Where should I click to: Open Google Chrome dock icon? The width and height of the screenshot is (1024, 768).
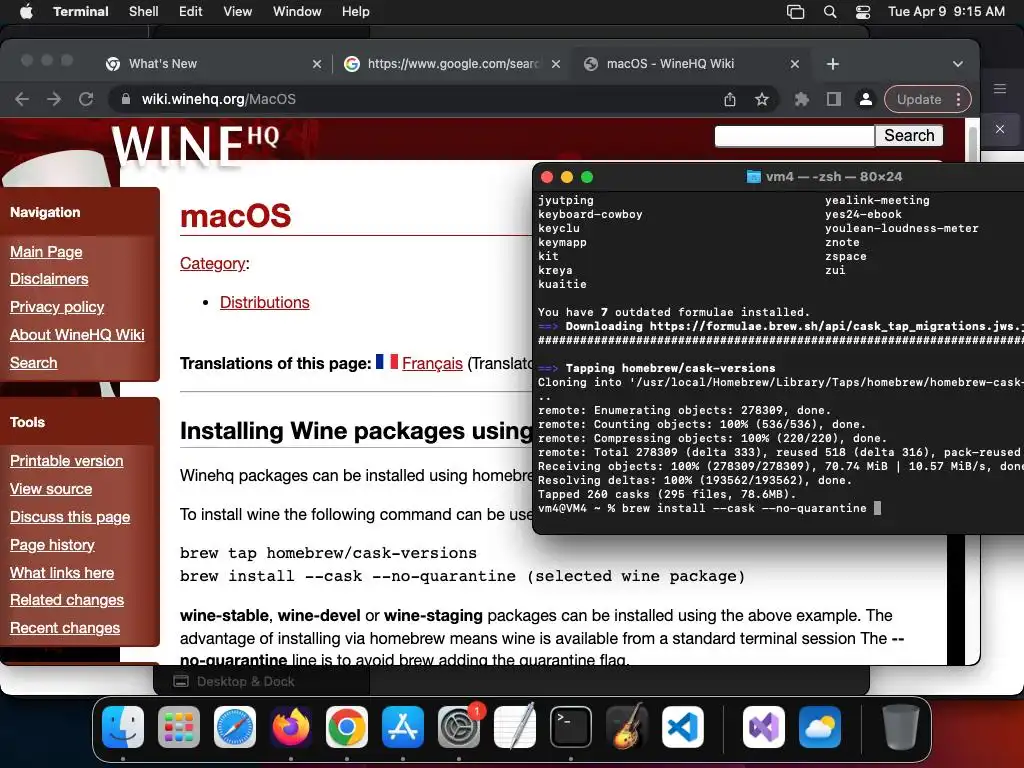347,727
